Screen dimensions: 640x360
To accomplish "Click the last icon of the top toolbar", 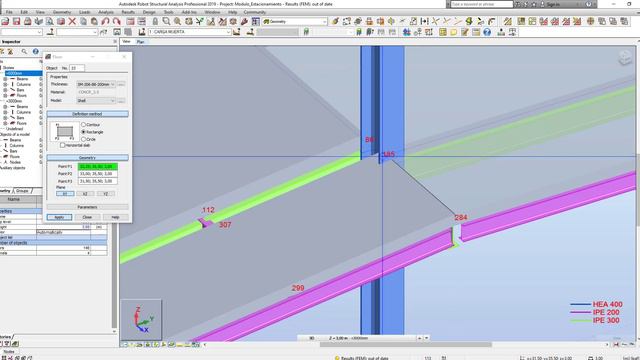I will click(x=624, y=21).
